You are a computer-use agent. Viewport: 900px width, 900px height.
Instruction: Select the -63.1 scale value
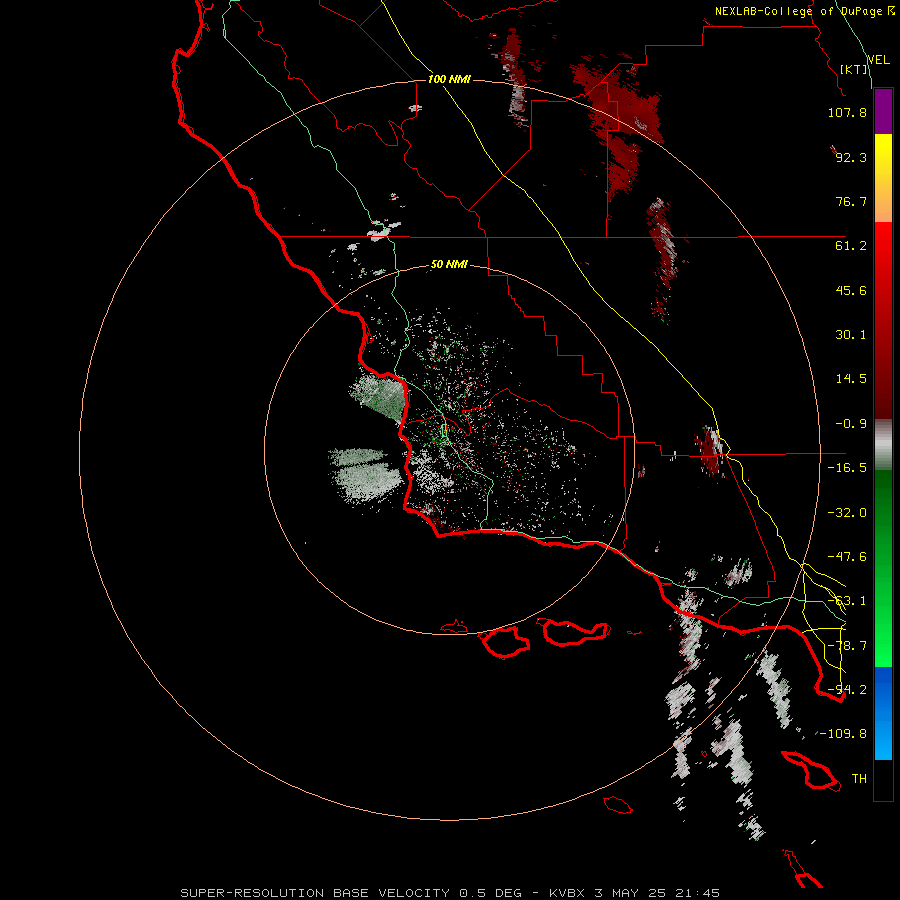tap(847, 601)
